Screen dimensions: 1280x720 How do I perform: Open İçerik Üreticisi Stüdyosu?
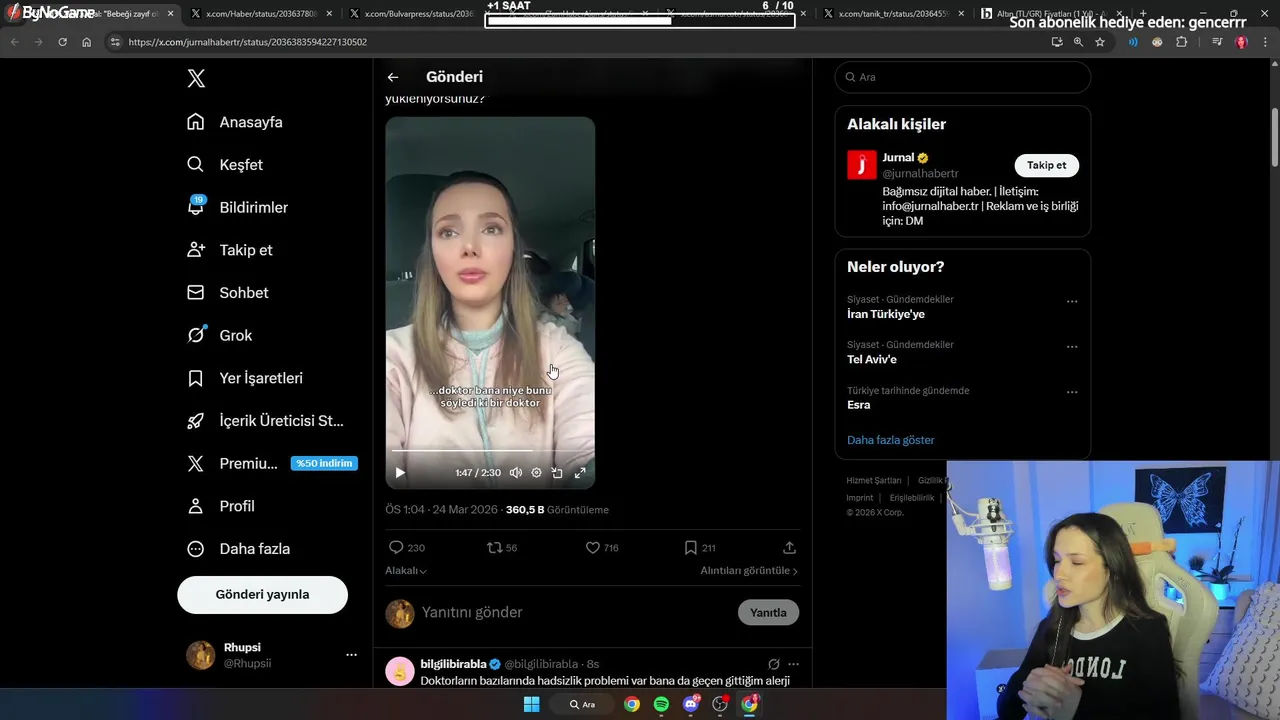pyautogui.click(x=265, y=421)
